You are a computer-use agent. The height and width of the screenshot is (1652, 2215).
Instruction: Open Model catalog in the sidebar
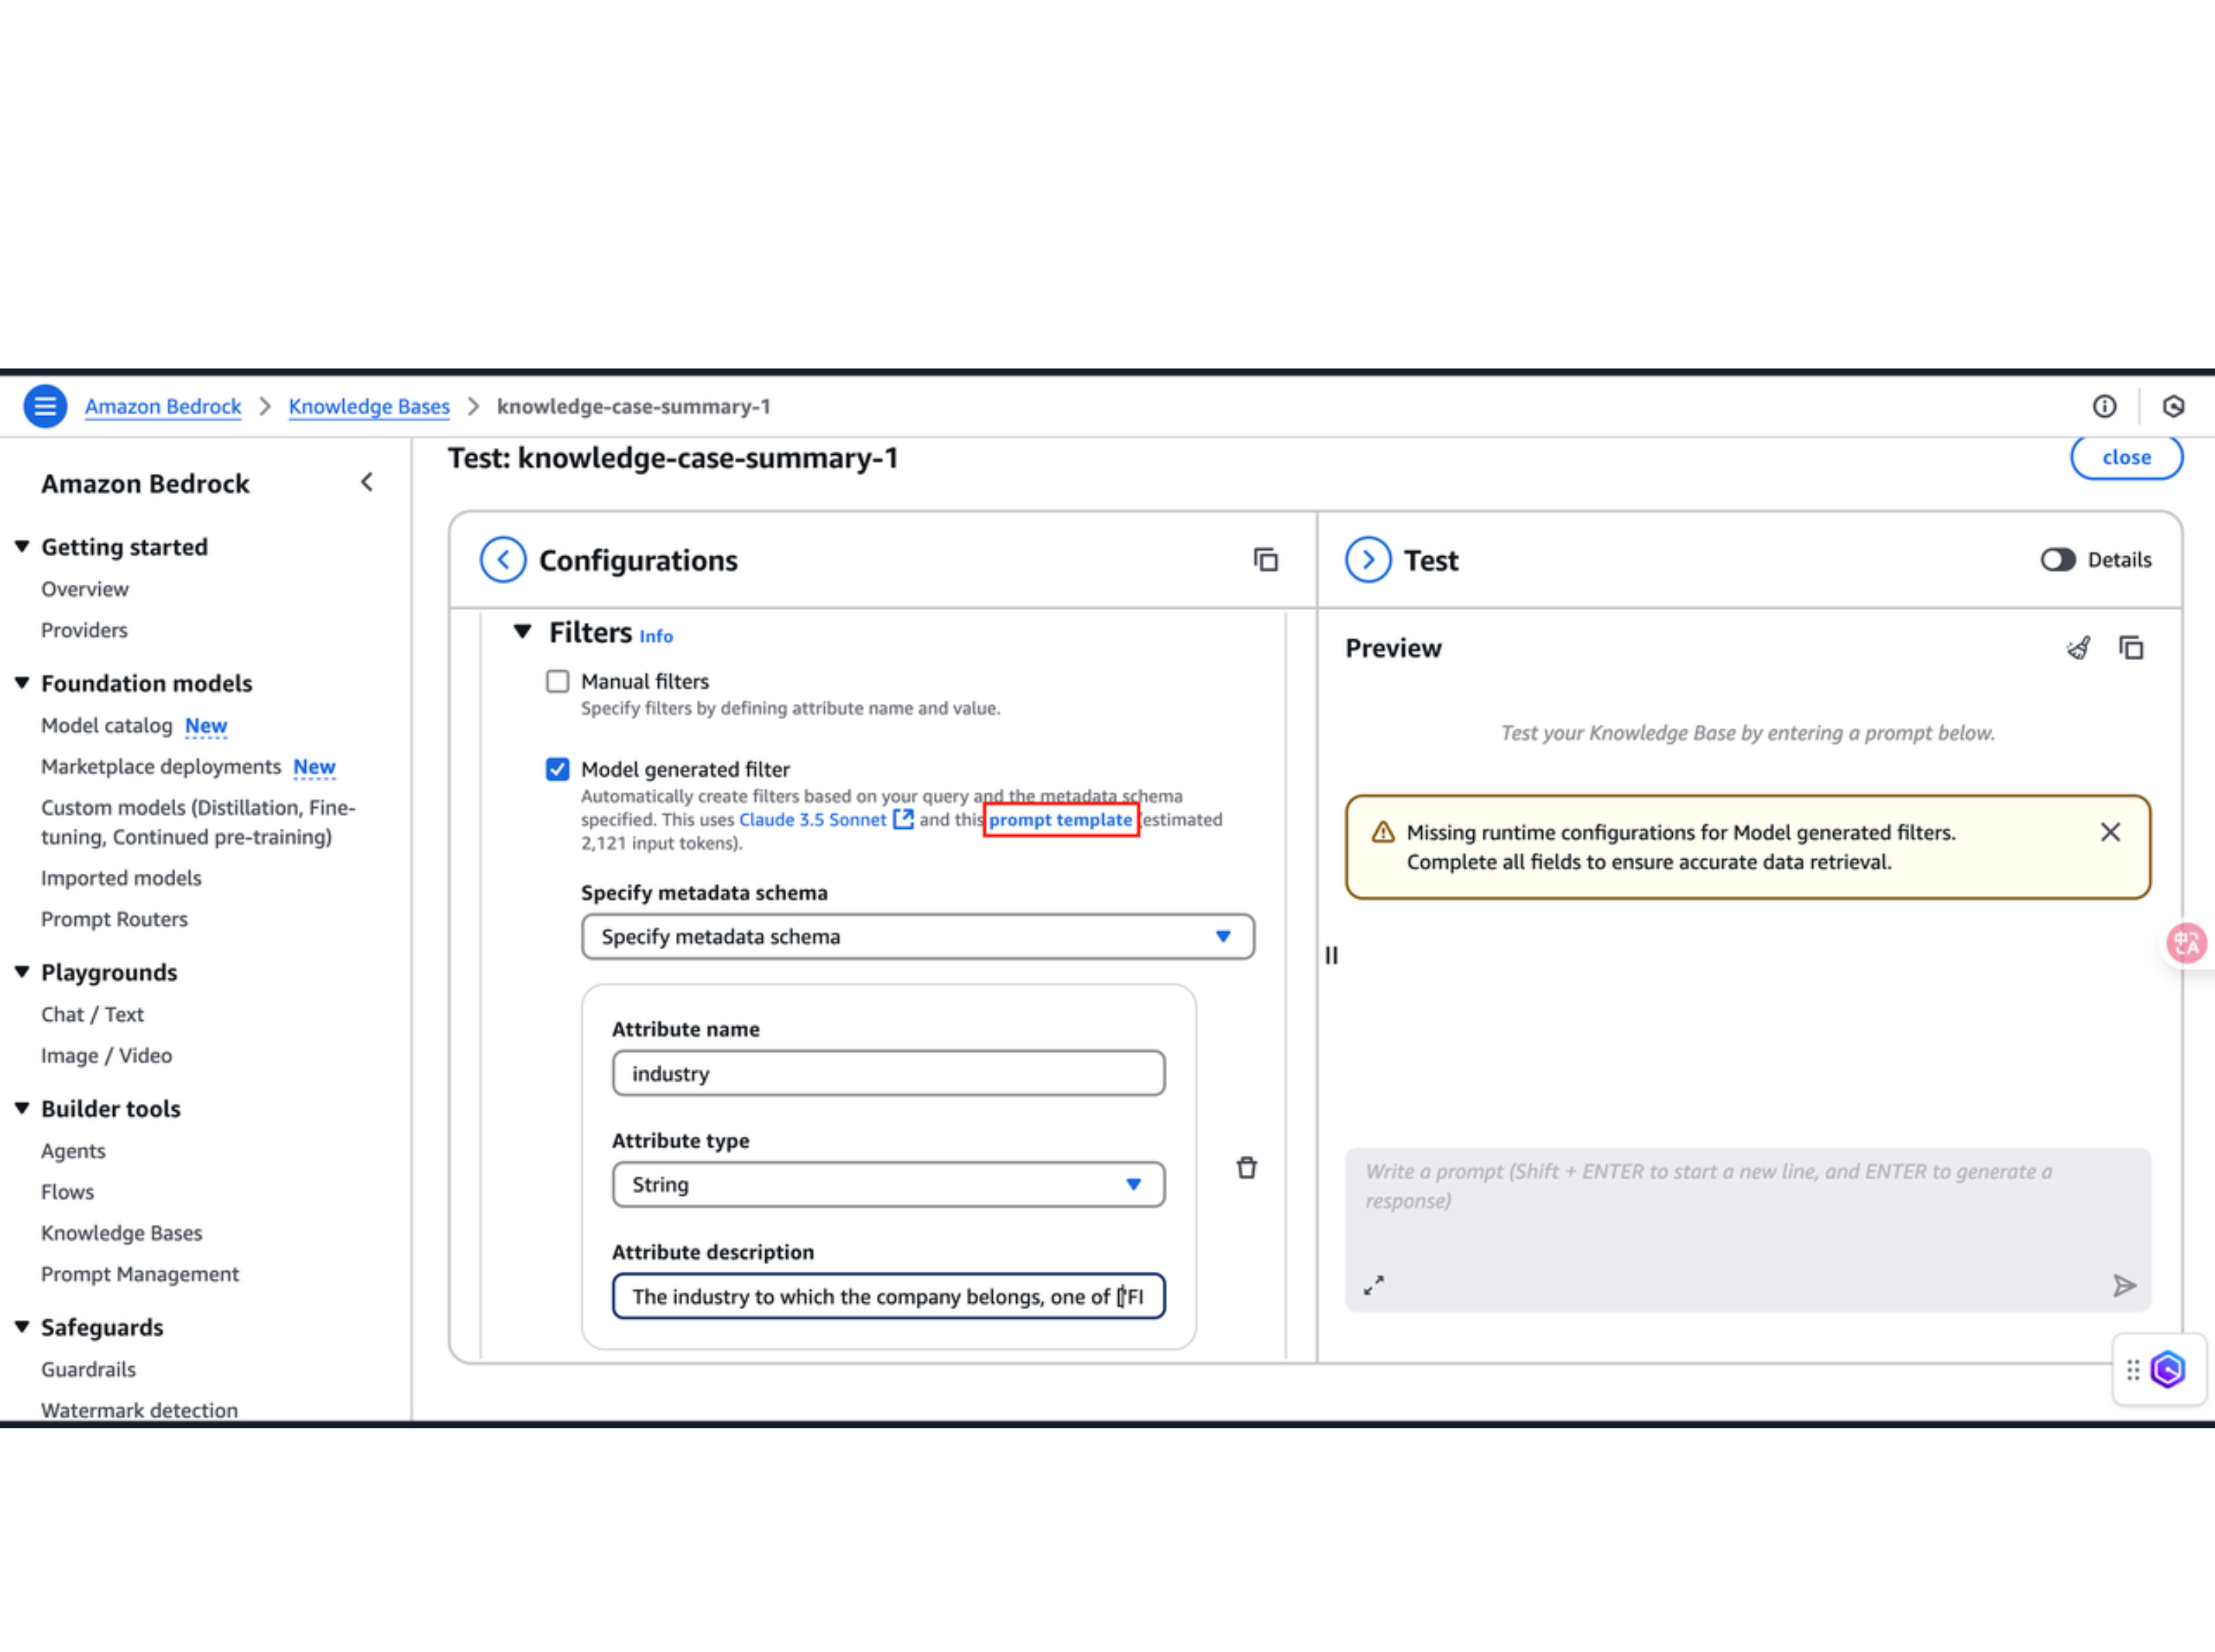click(x=106, y=725)
